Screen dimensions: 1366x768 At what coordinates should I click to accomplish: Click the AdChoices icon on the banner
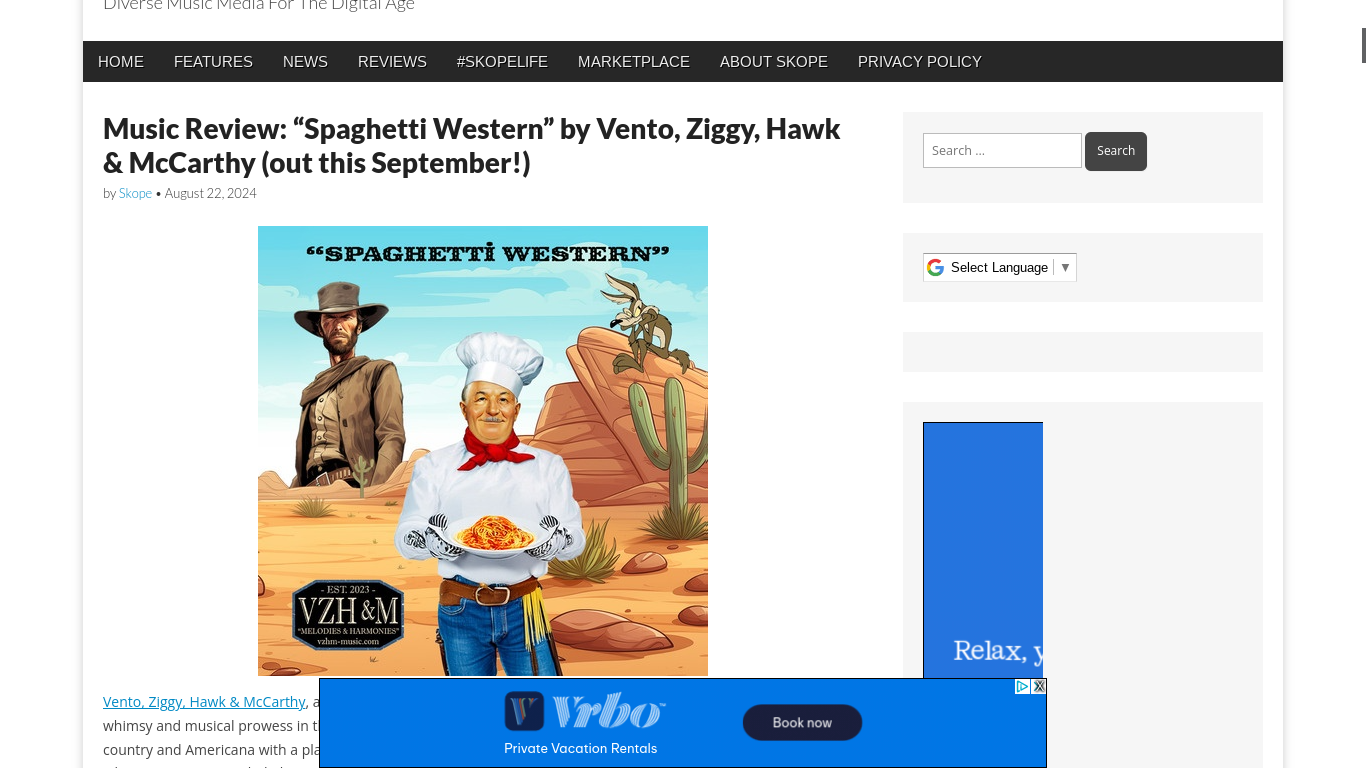point(1022,686)
